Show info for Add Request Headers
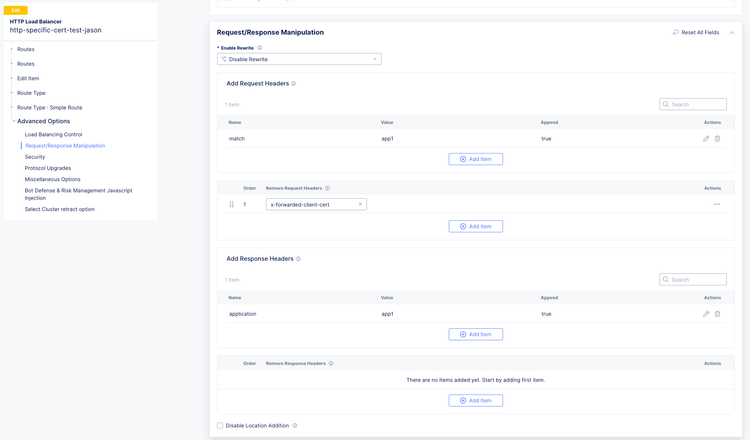The image size is (750, 440). coord(294,84)
